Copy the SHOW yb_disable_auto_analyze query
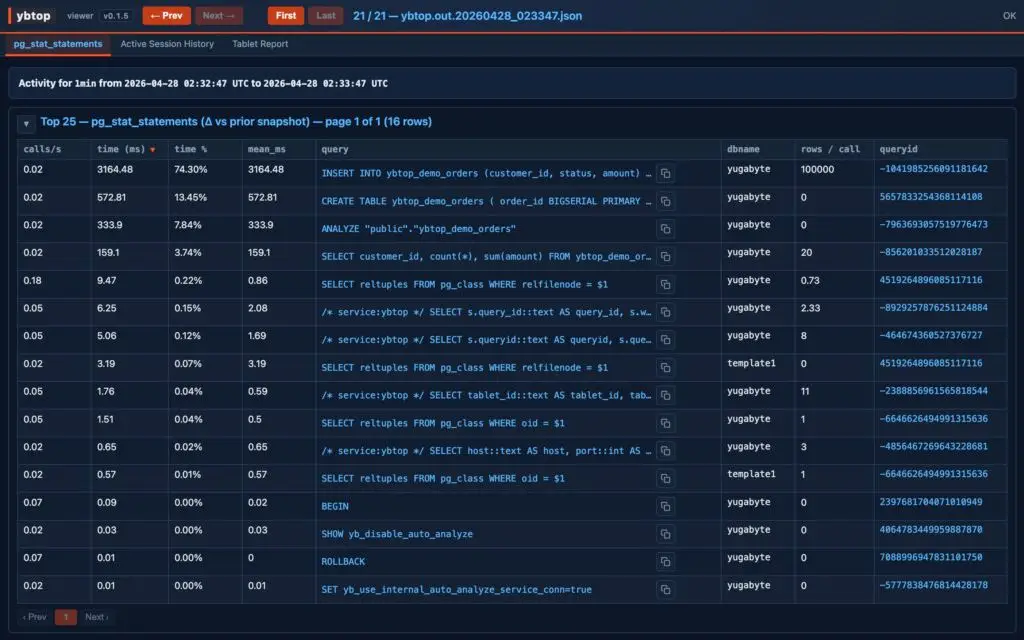1024x640 pixels. click(666, 534)
